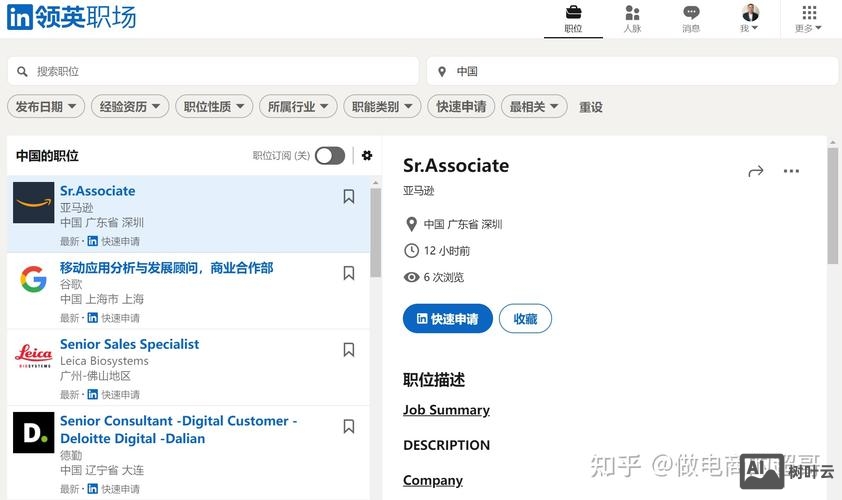The image size is (842, 500).
Task: Open the Senior Sales Specialist job link
Action: 129,344
